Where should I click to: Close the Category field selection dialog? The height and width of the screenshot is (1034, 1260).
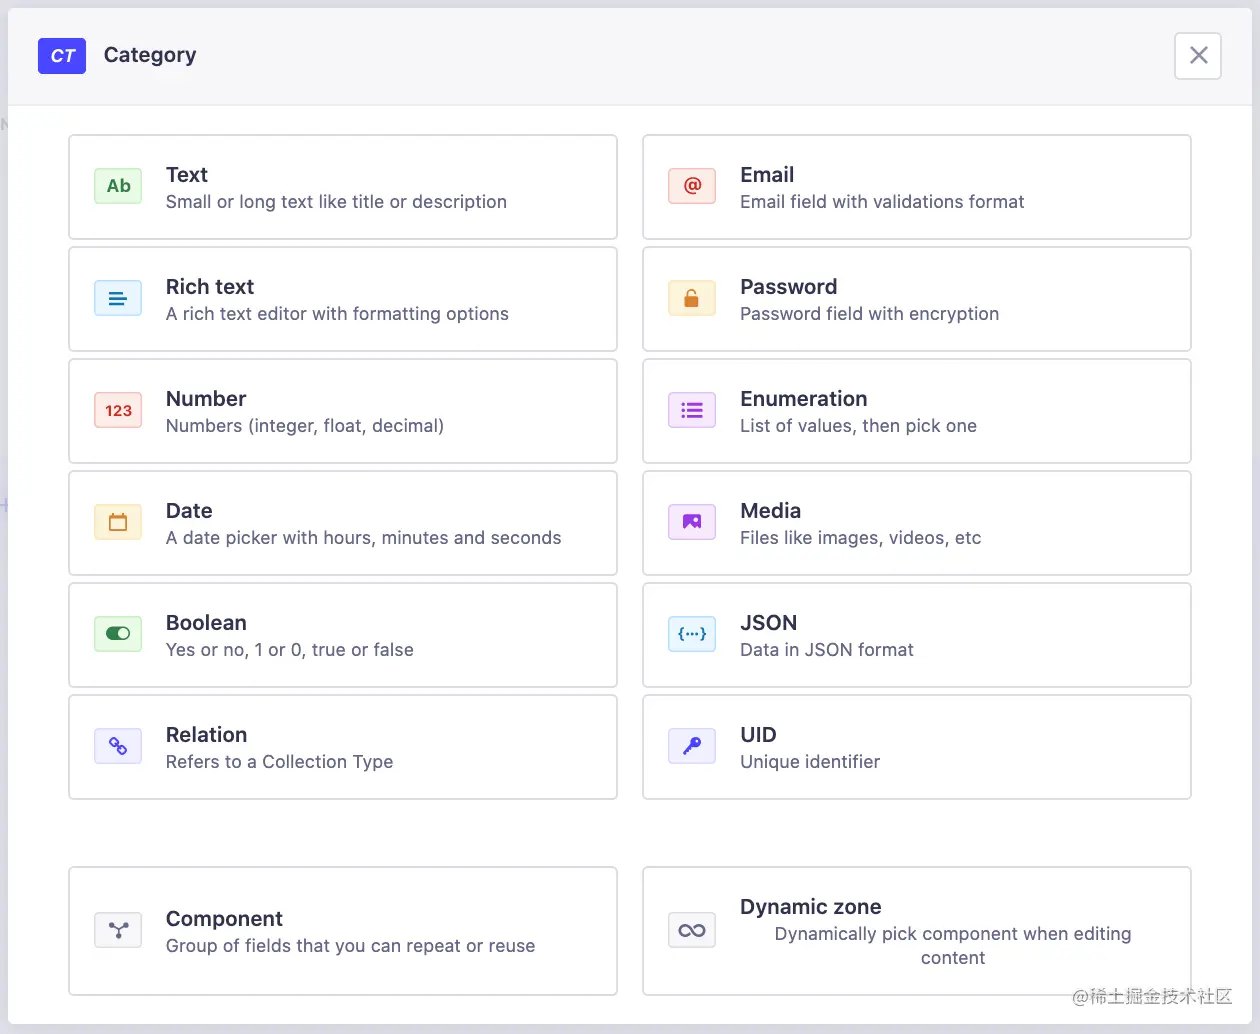point(1198,55)
